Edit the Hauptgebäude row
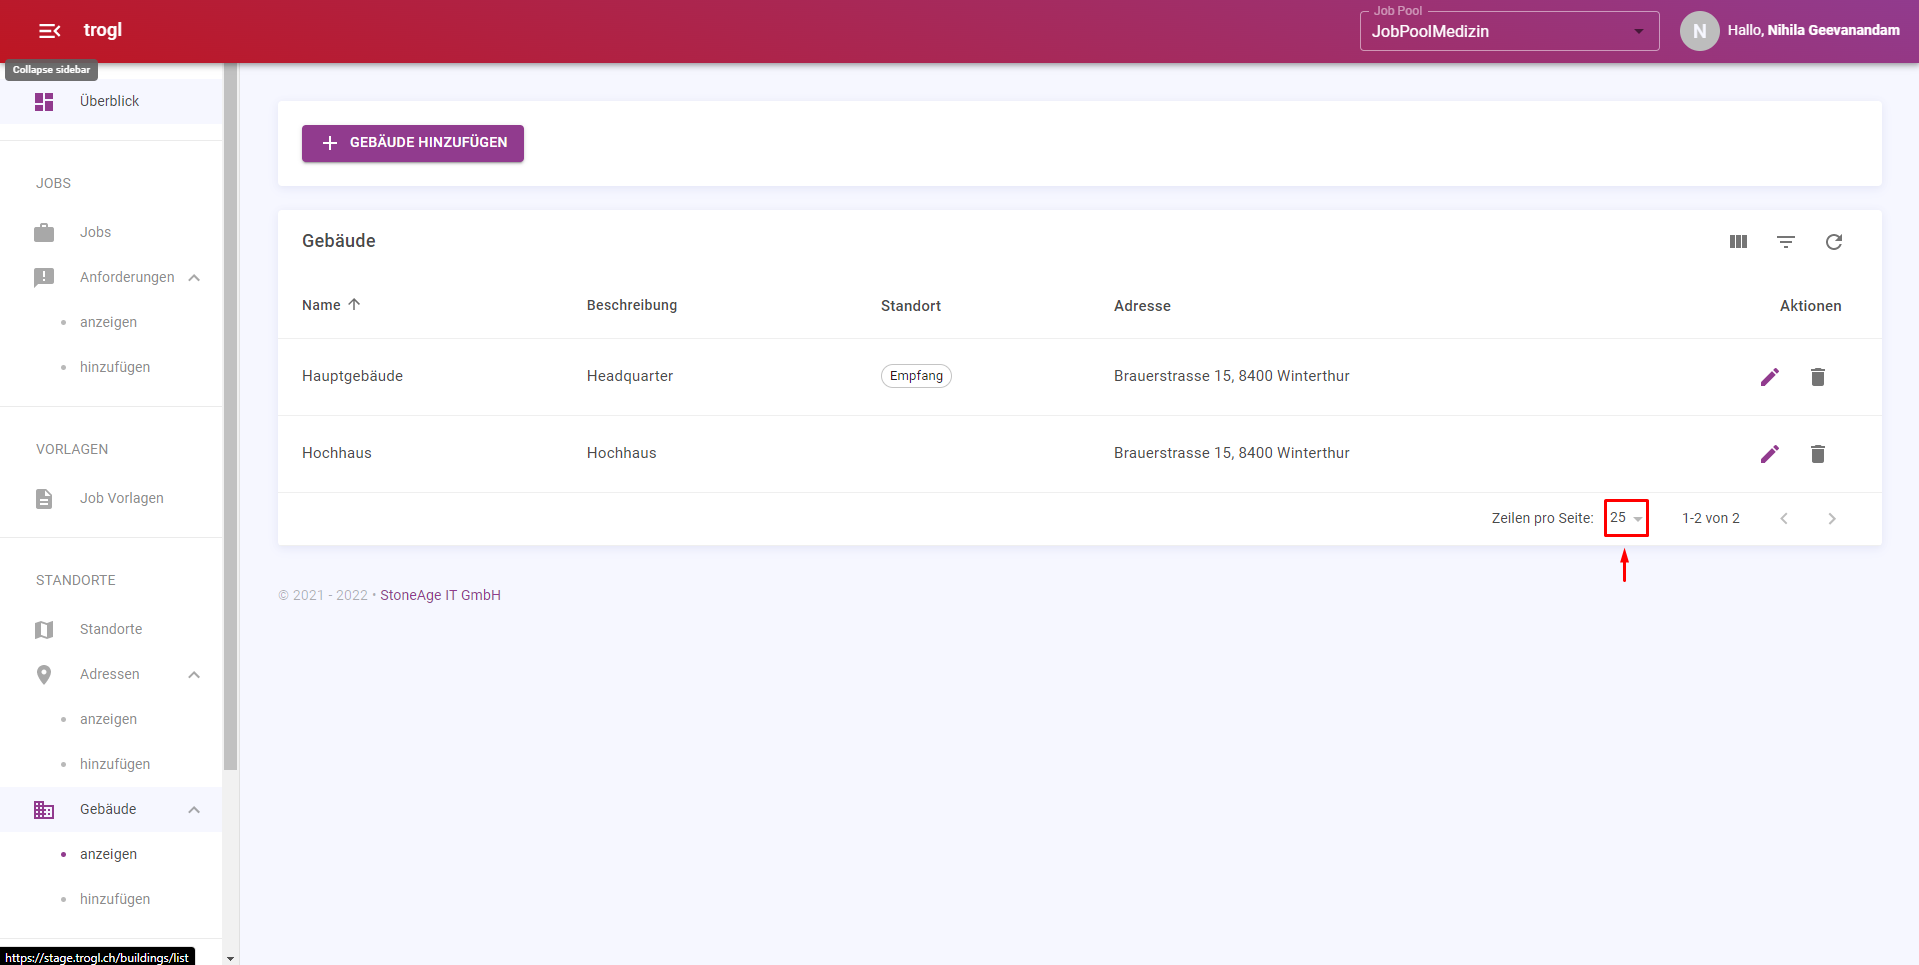 1770,377
